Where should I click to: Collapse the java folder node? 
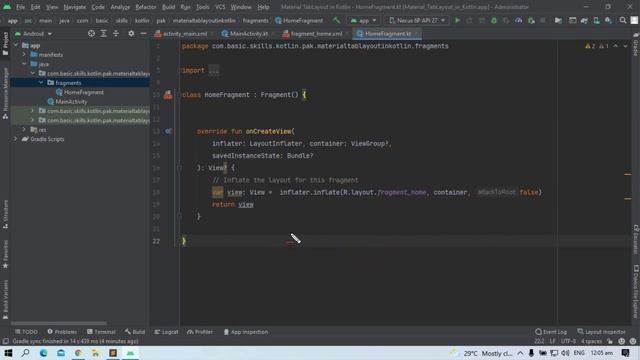[24, 64]
